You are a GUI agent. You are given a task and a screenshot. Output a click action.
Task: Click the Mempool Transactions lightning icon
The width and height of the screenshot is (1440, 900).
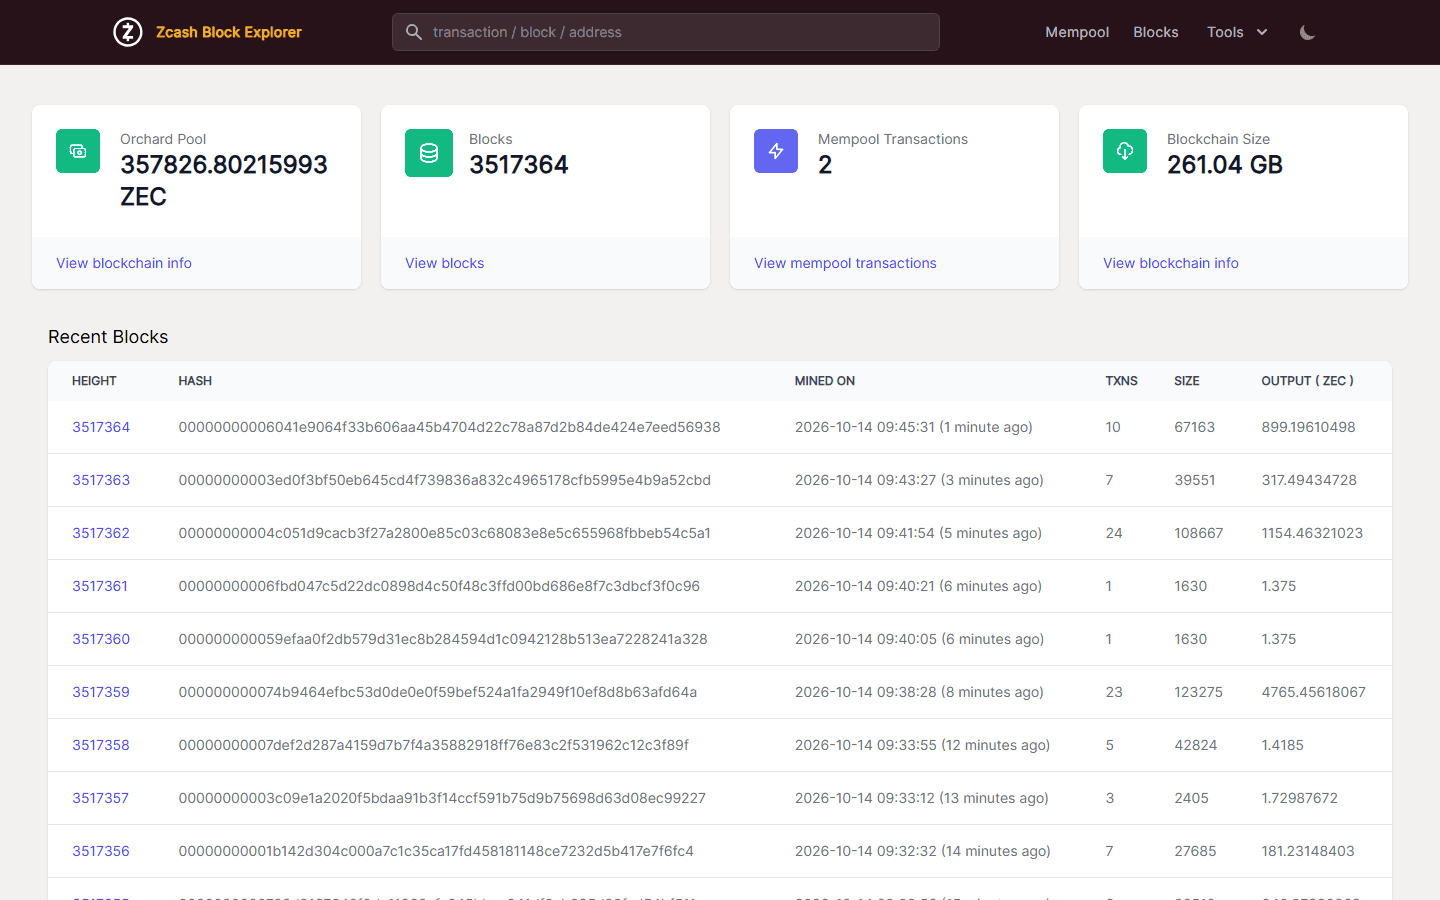click(x=776, y=151)
